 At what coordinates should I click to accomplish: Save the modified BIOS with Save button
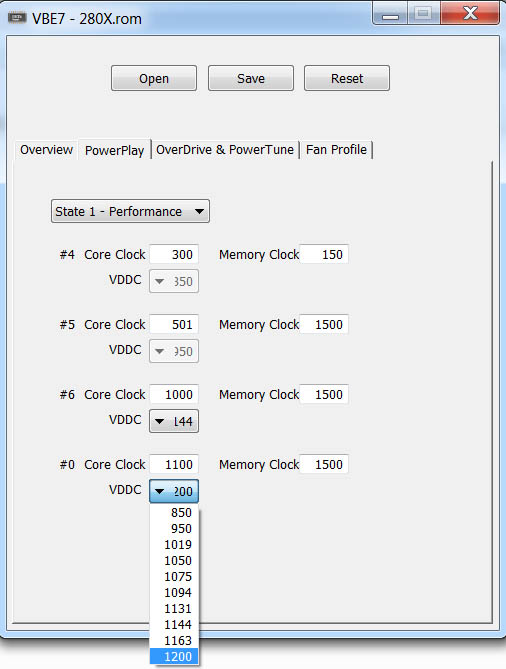(251, 78)
